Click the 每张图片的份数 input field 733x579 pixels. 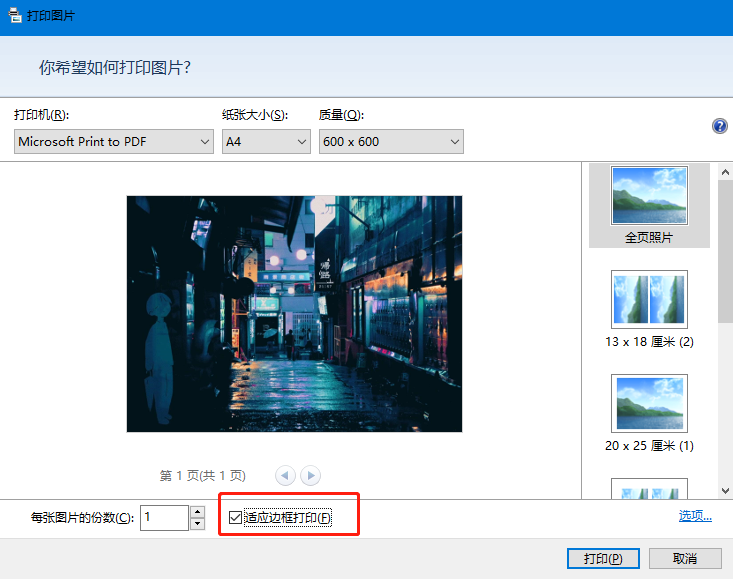point(165,517)
